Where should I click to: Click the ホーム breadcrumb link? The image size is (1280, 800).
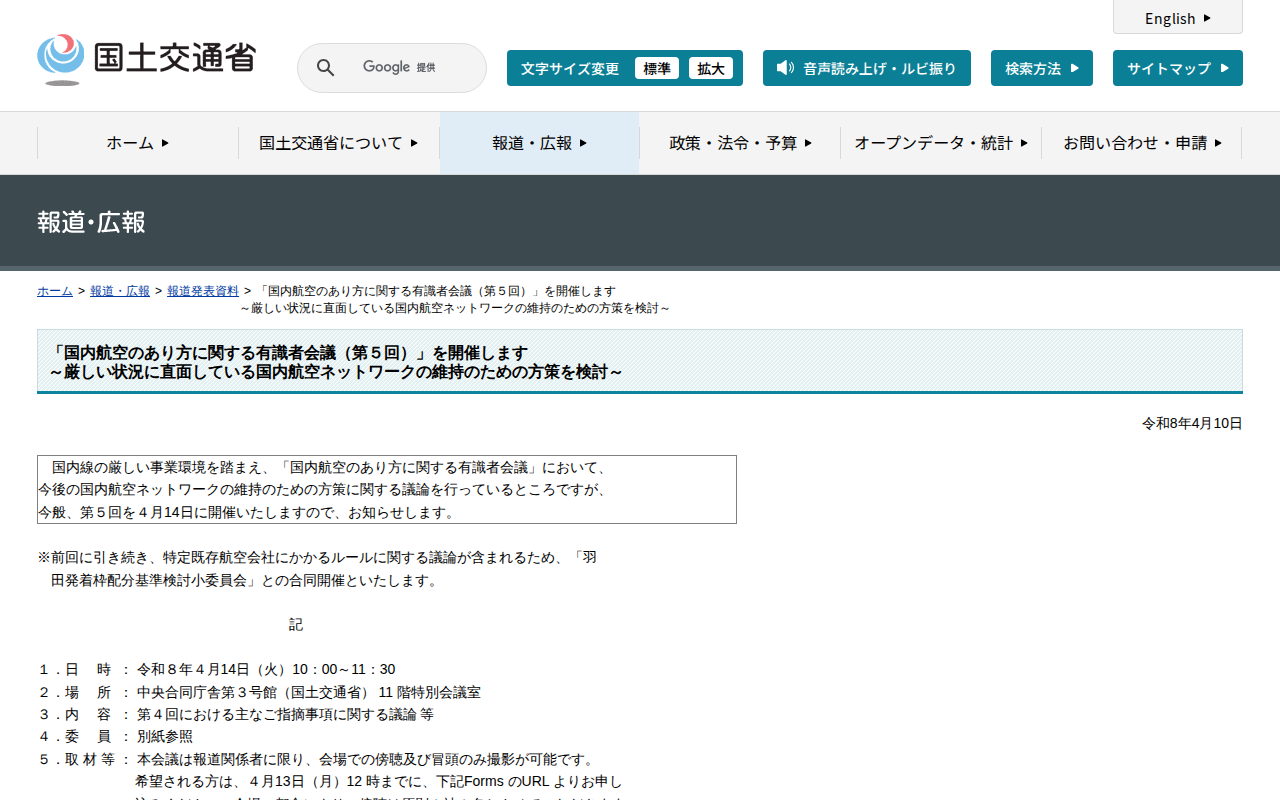pyautogui.click(x=55, y=291)
